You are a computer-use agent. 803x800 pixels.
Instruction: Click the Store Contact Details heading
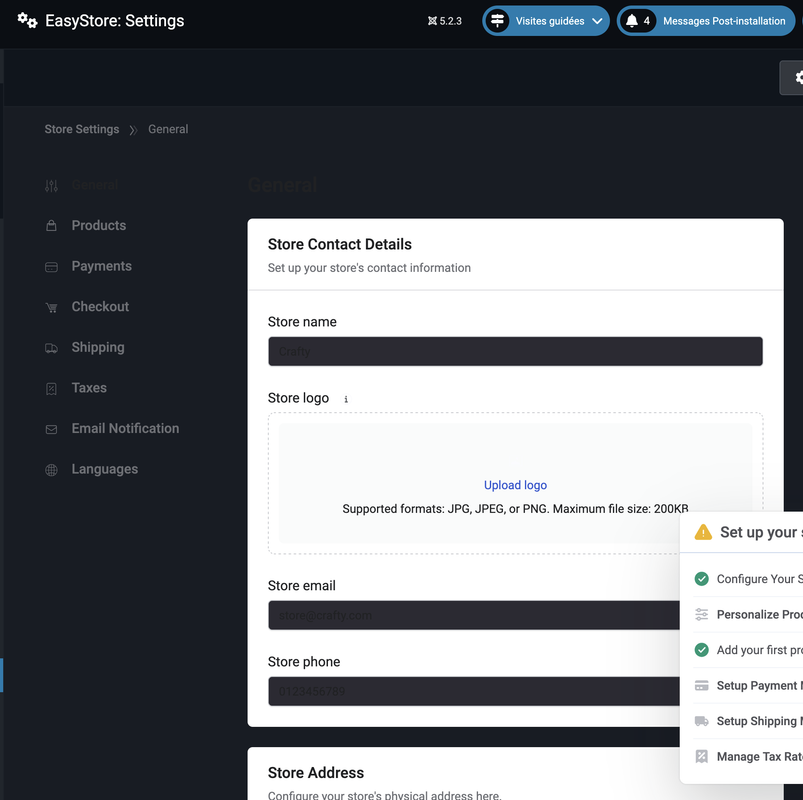(x=340, y=244)
